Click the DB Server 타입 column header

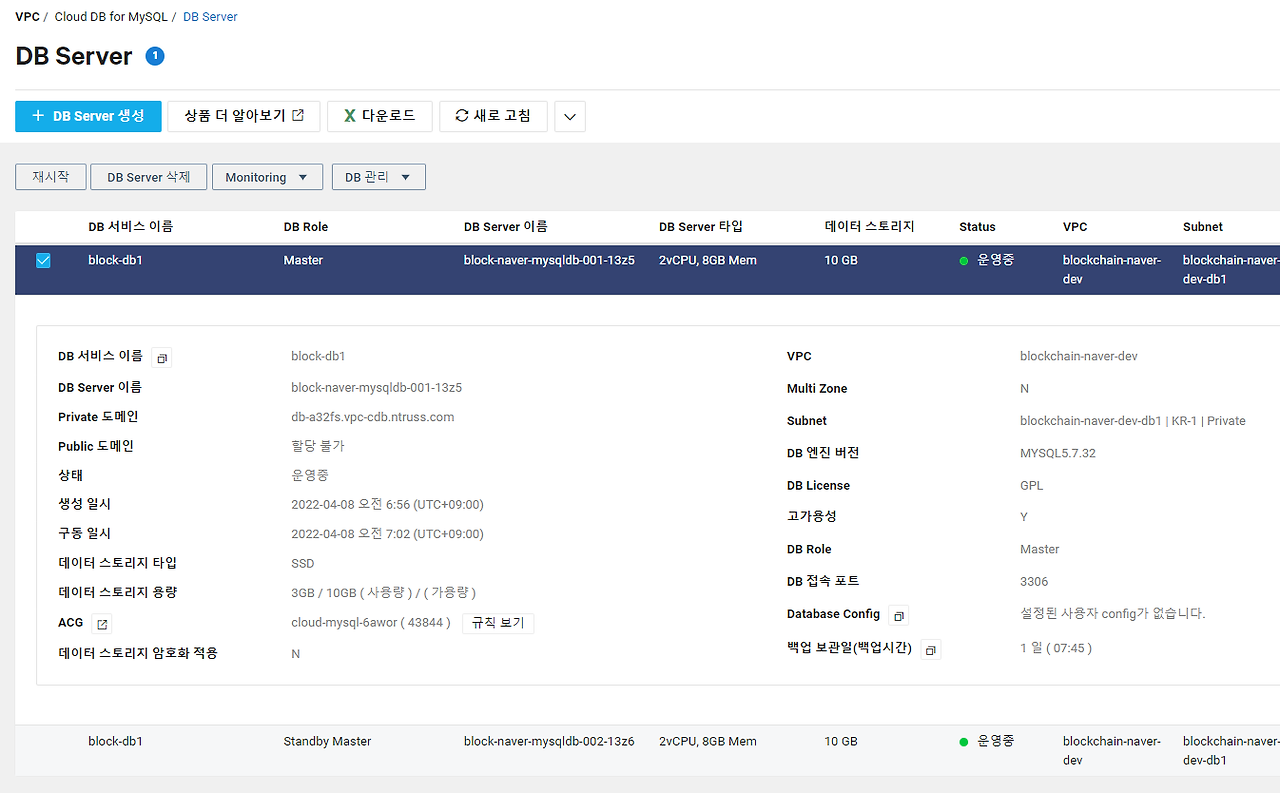tap(701, 227)
